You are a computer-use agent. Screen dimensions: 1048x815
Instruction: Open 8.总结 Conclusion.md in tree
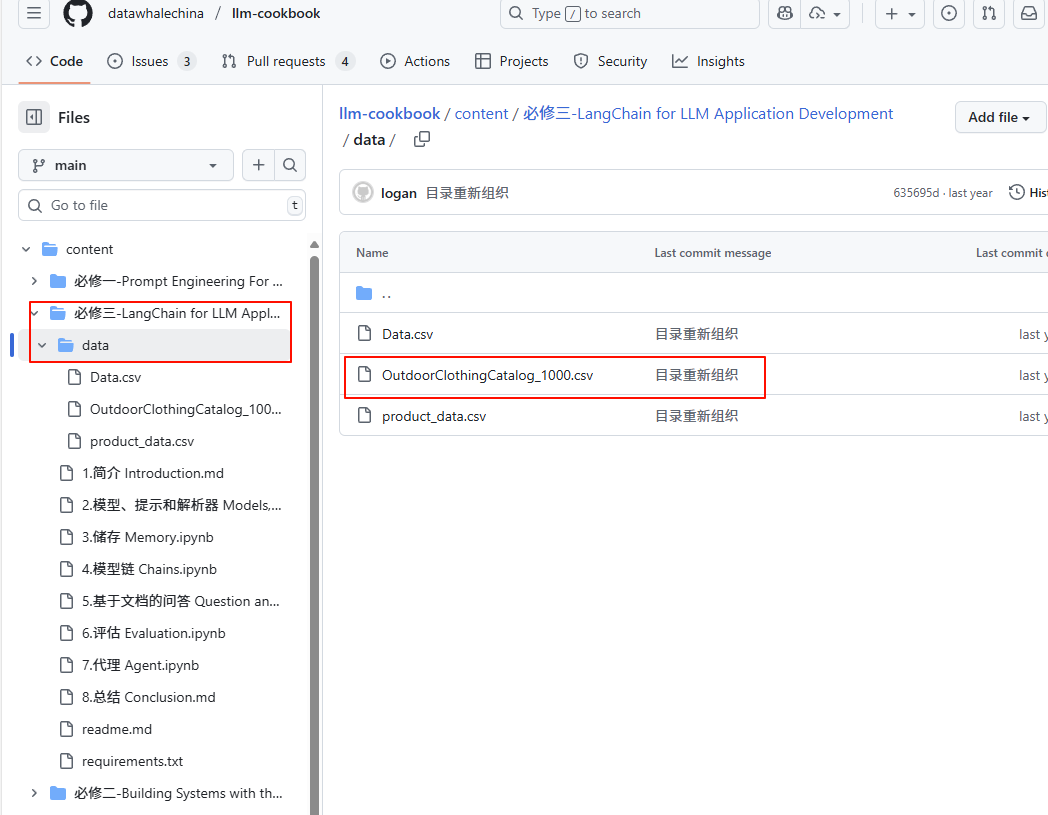148,697
